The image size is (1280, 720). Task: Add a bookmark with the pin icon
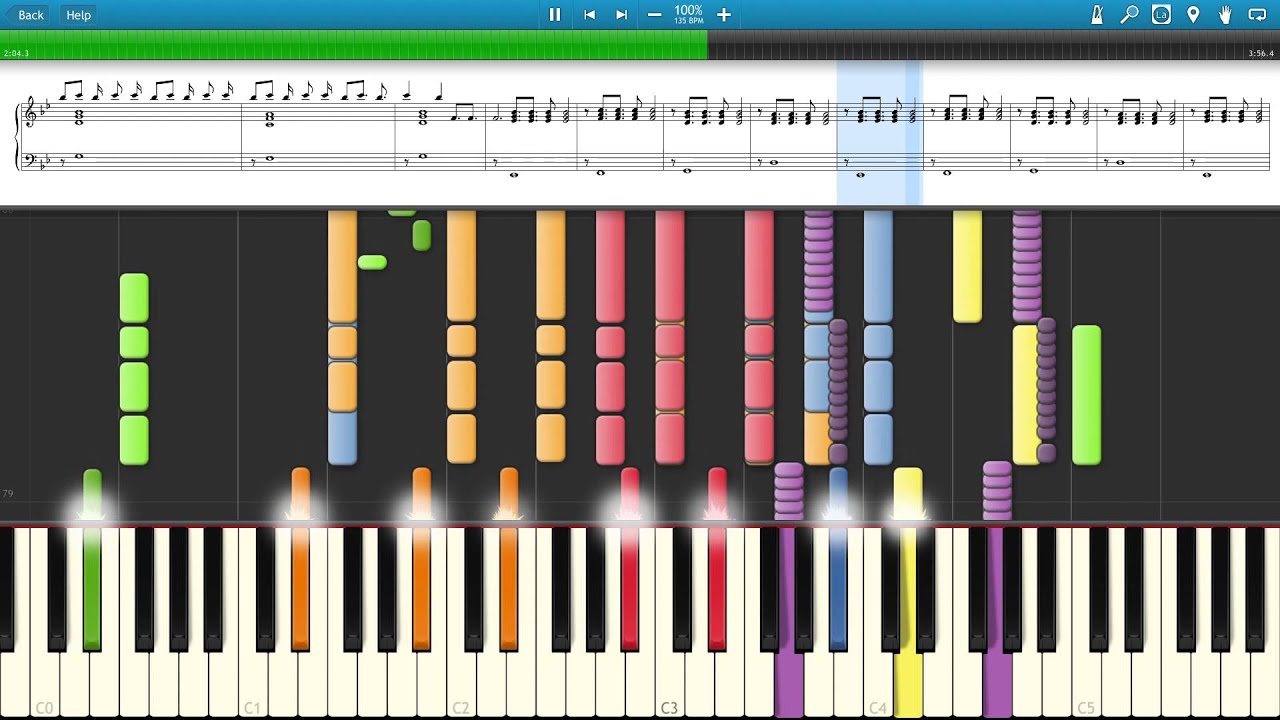[x=1193, y=15]
